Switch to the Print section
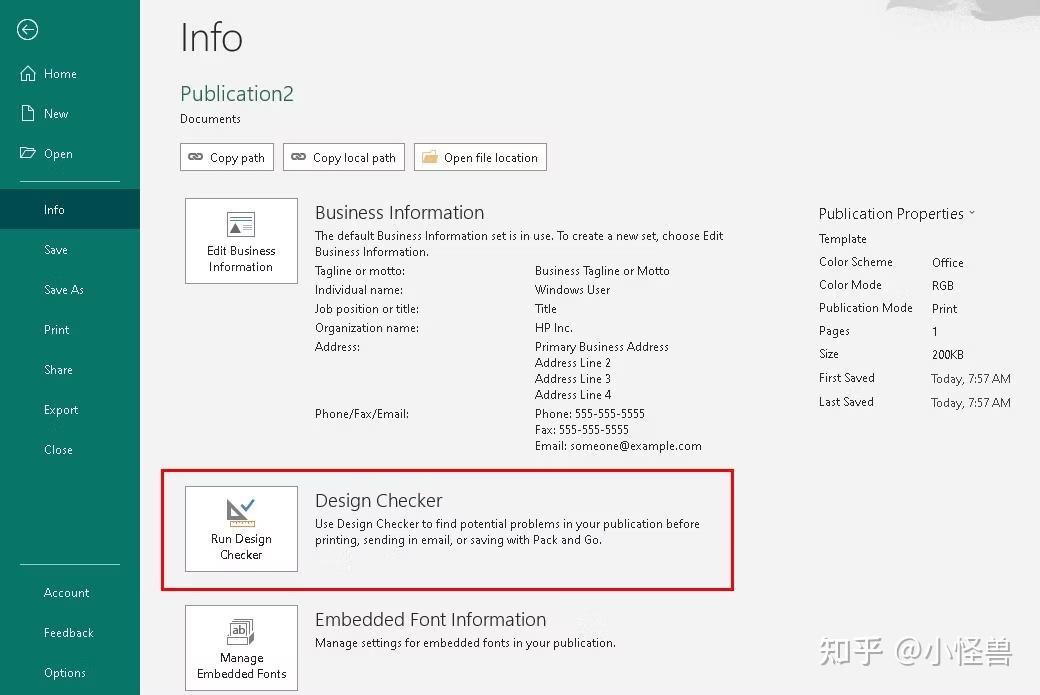This screenshot has height=695, width=1040. click(x=56, y=329)
